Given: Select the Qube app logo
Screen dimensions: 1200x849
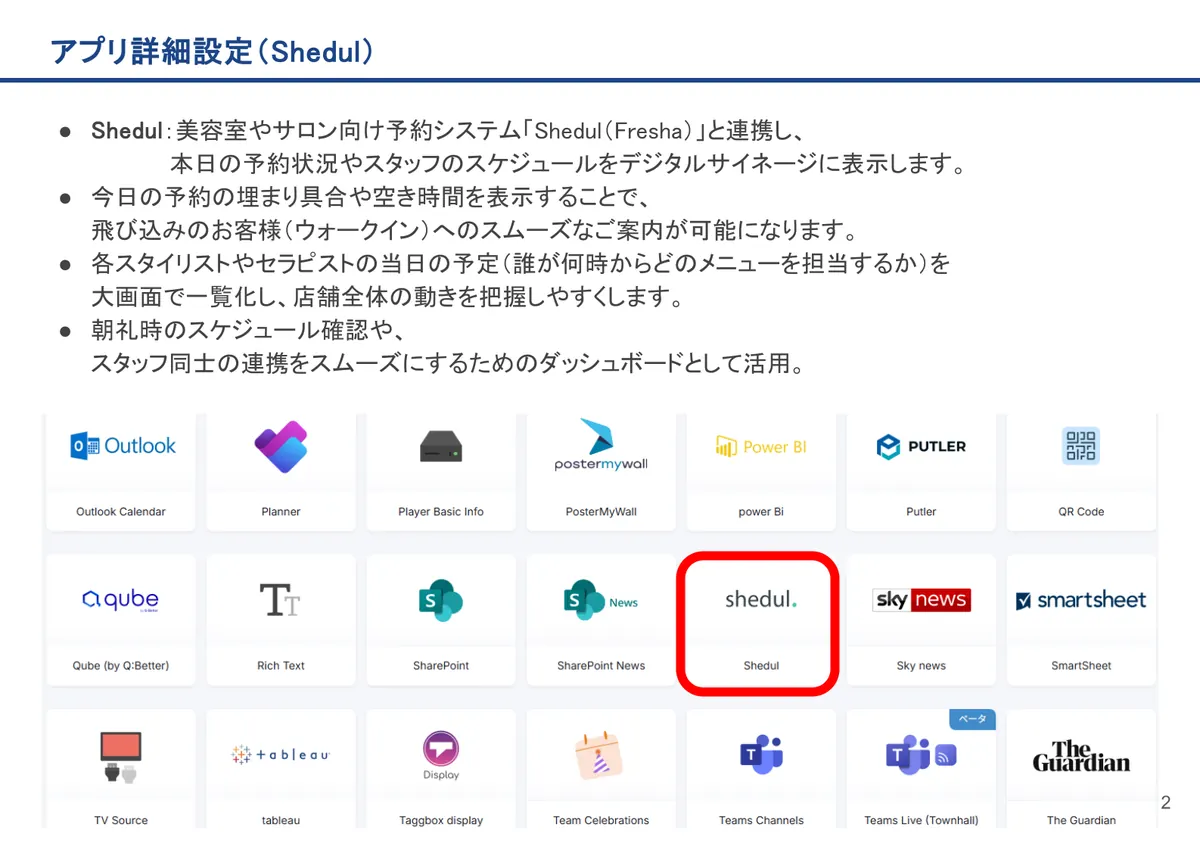Looking at the screenshot, I should point(121,600).
